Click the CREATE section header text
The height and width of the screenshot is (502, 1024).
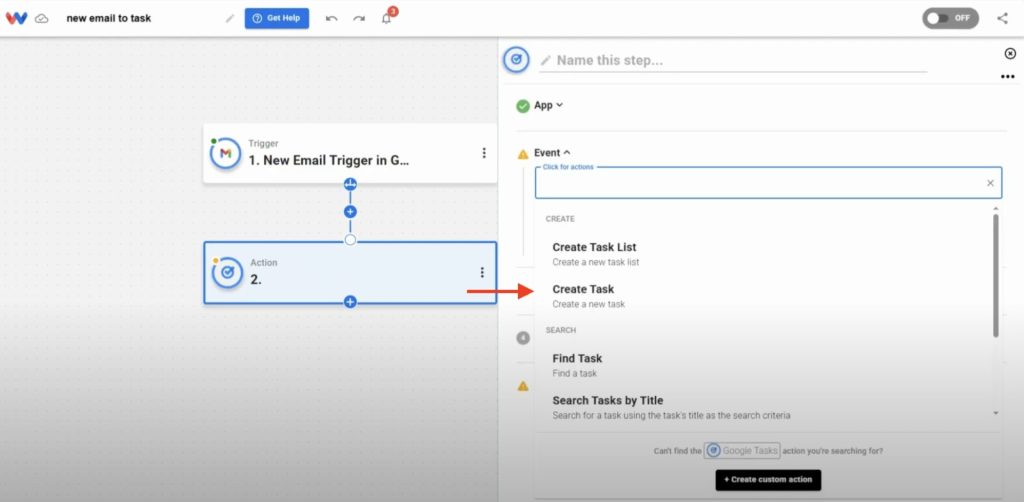(x=560, y=219)
